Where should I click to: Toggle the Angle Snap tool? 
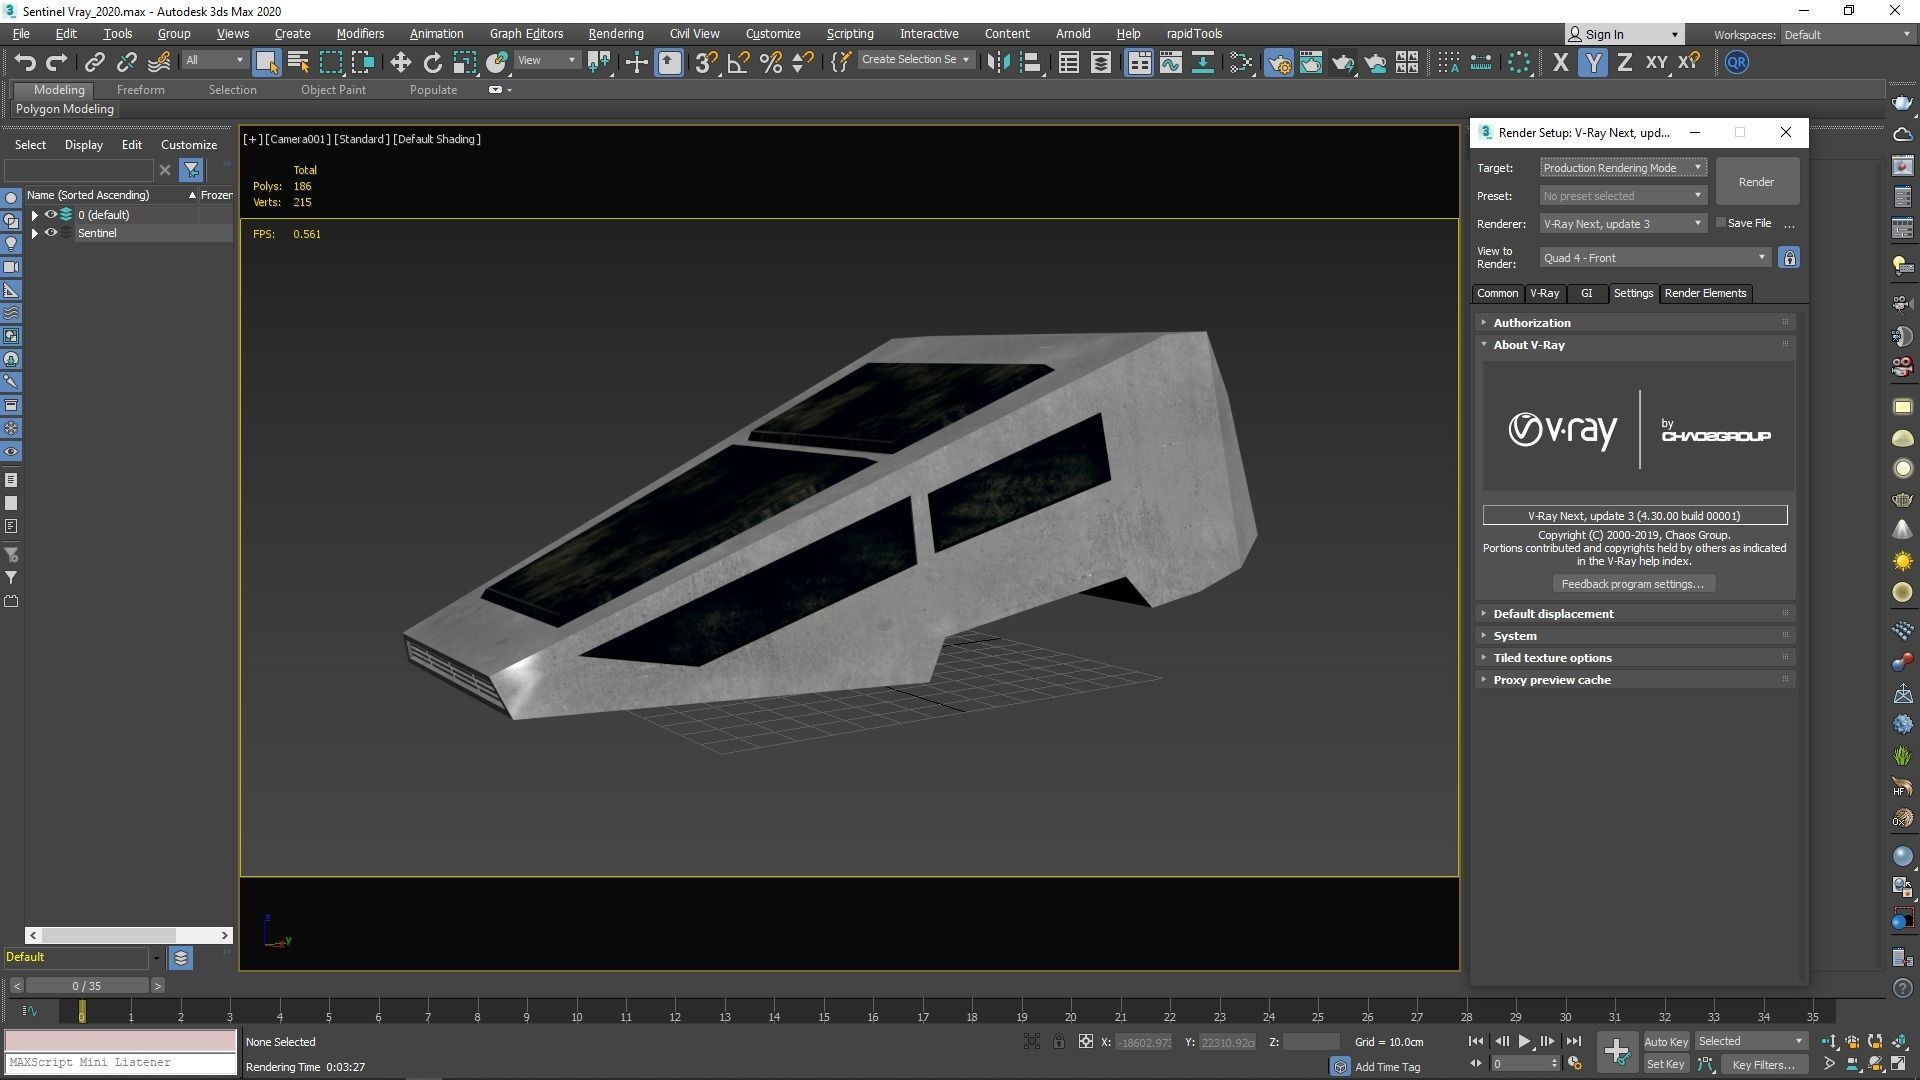738,62
